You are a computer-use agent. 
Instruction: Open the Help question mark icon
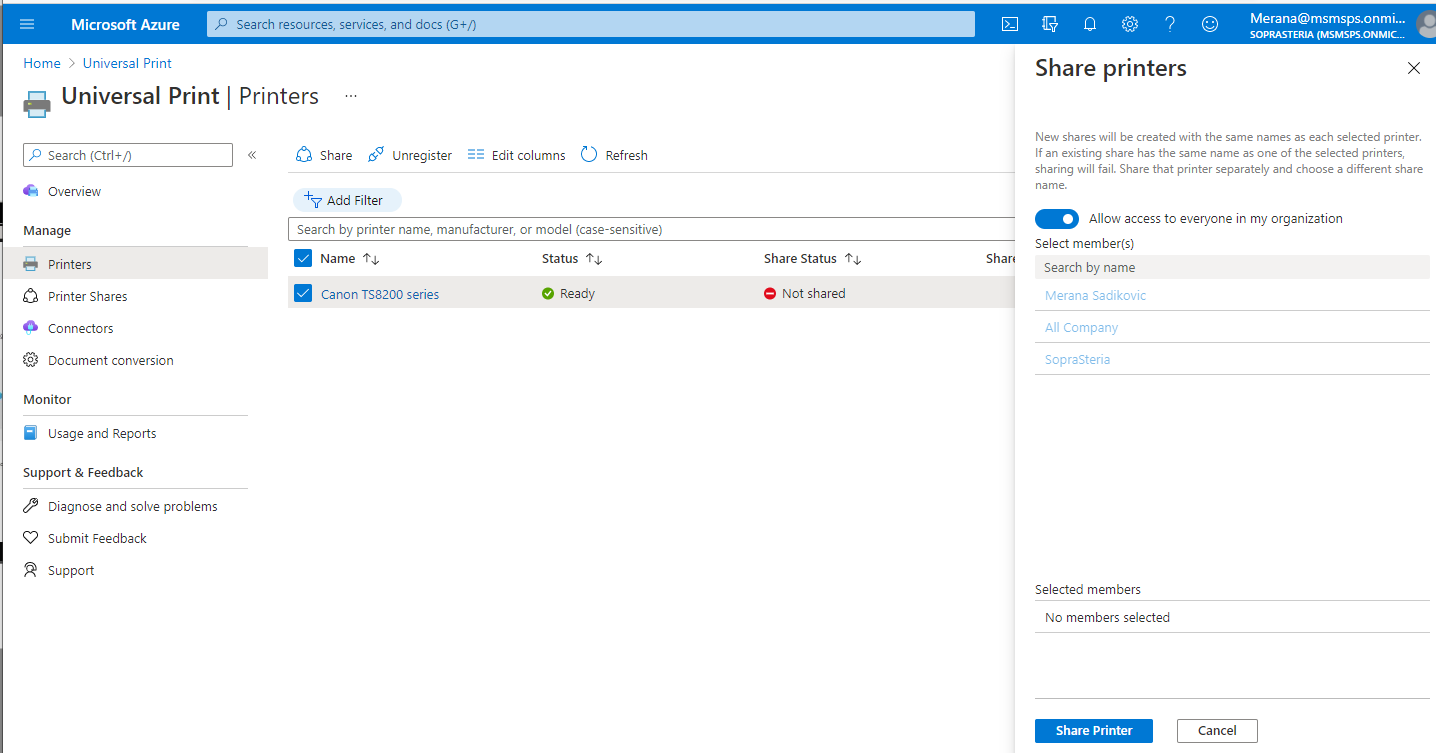click(1170, 24)
